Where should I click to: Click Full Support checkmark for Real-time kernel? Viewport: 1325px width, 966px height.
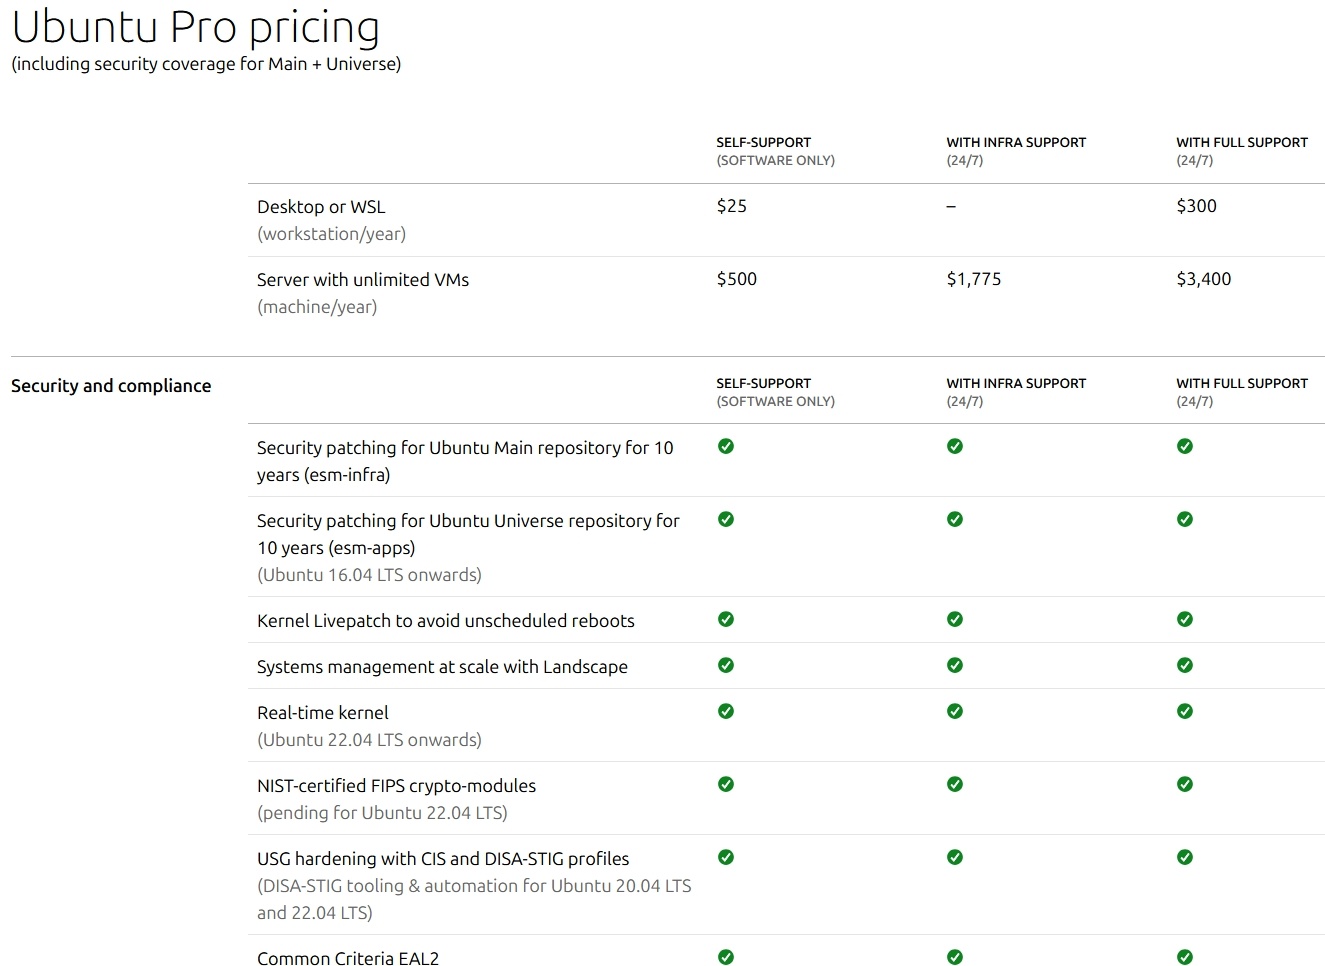point(1185,711)
